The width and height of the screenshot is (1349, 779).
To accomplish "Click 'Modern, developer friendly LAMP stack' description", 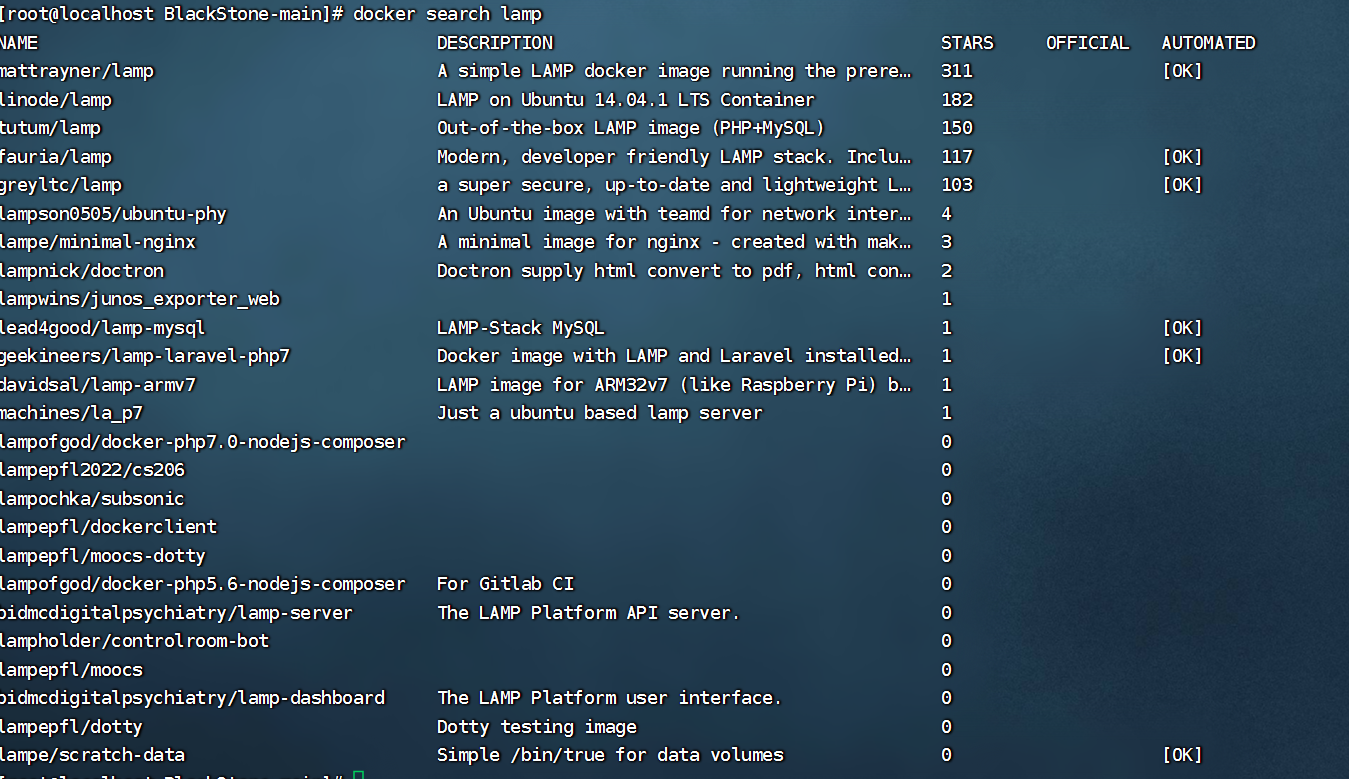I will 675,157.
